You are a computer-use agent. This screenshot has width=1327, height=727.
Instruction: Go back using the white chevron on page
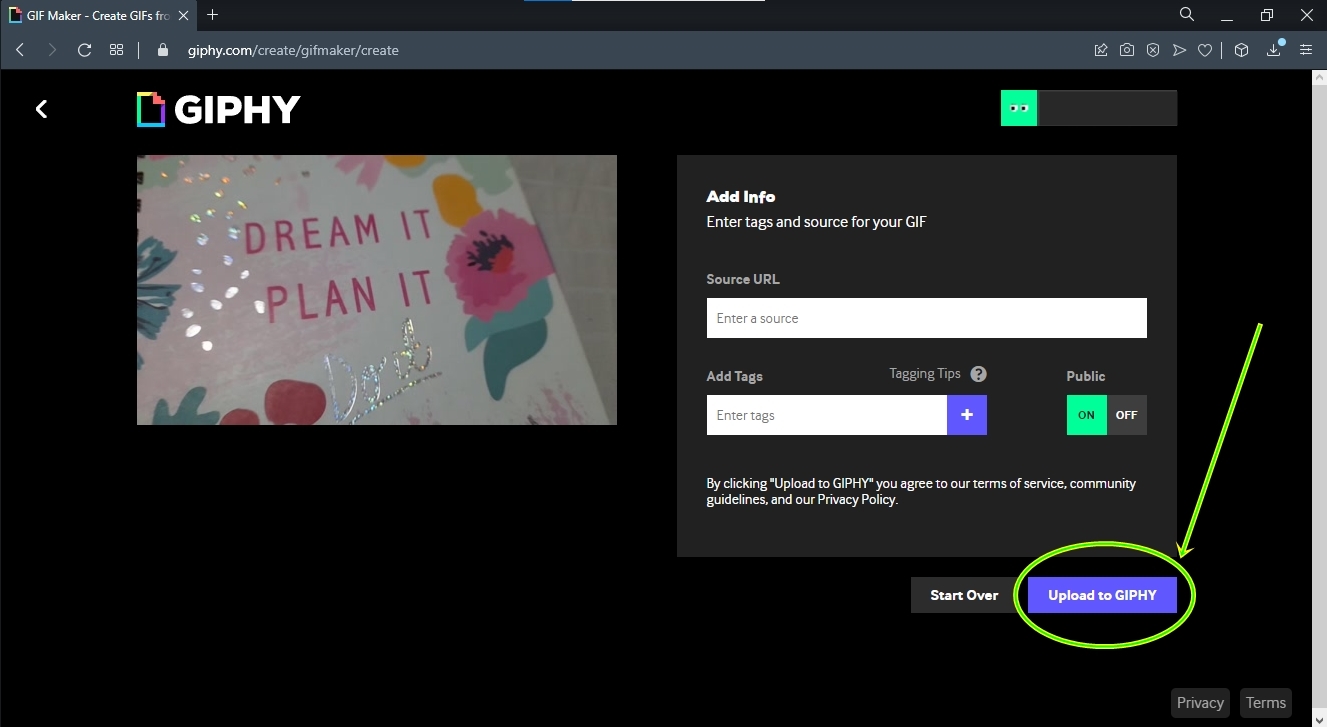(x=41, y=109)
